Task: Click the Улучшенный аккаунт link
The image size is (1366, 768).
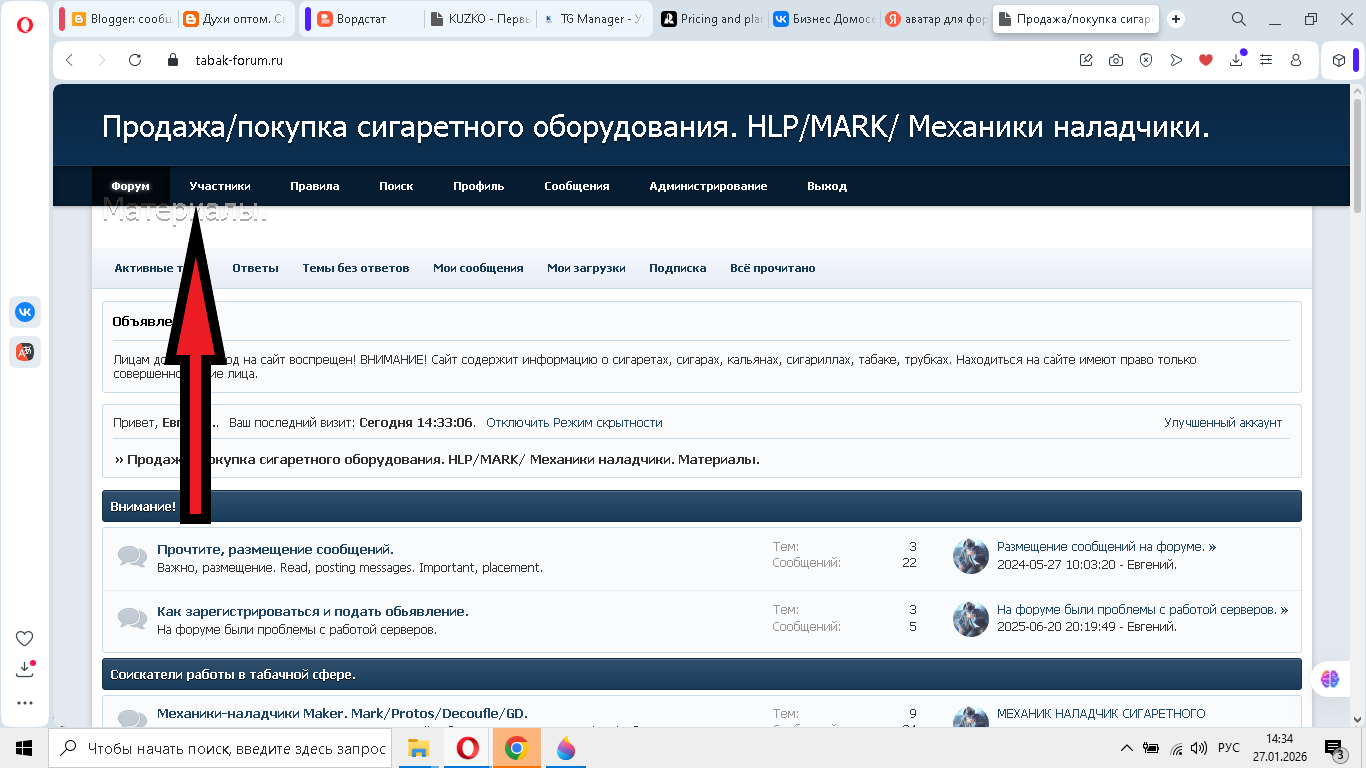Action: (x=1222, y=423)
